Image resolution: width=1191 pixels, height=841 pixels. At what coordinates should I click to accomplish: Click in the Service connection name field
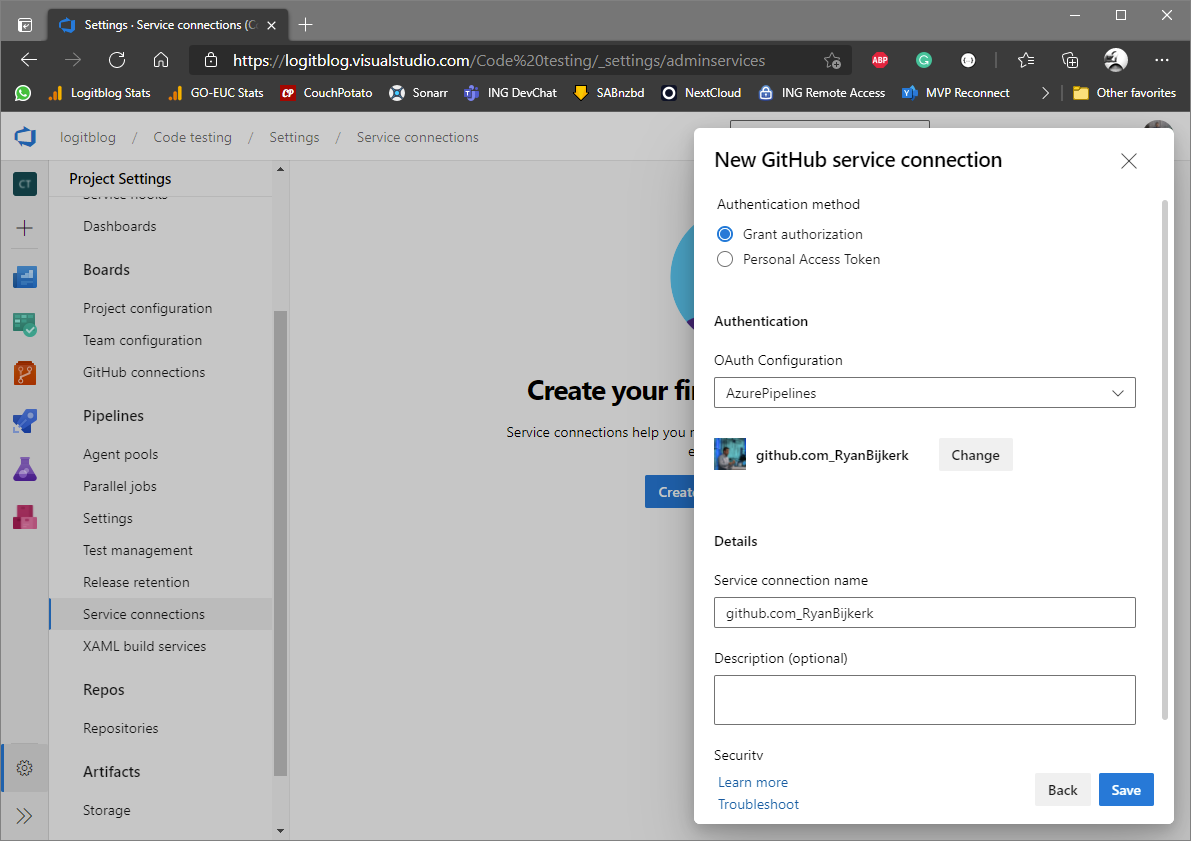[x=924, y=613]
